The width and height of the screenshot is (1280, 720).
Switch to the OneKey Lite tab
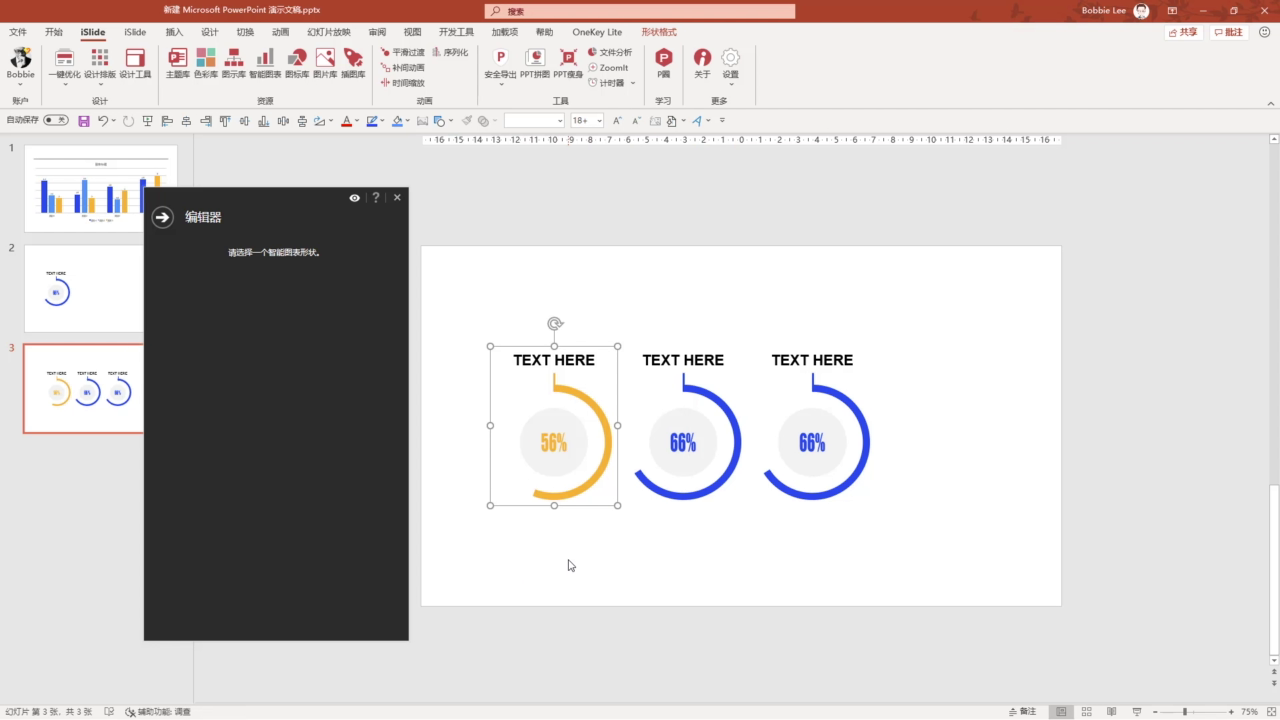(597, 32)
